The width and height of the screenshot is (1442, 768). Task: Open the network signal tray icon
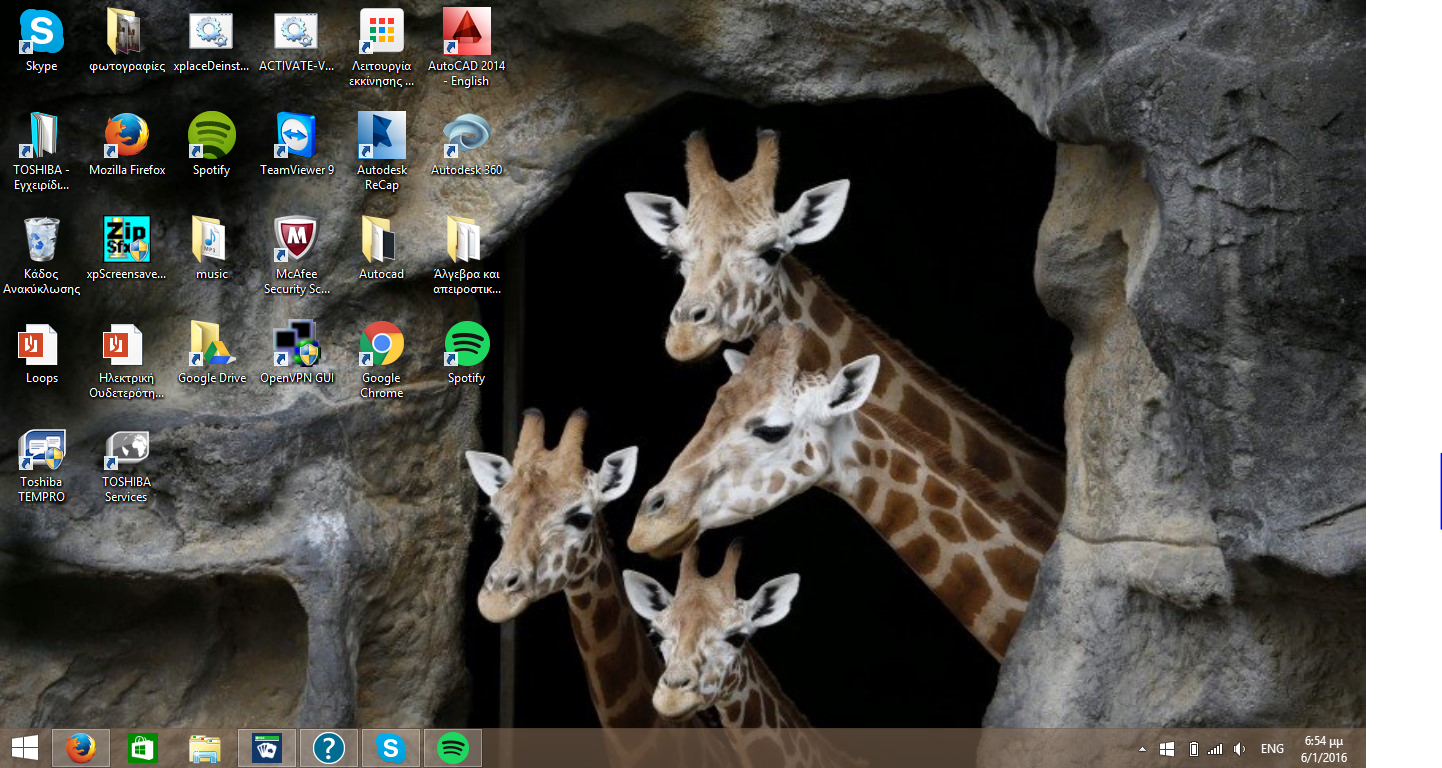point(1215,749)
